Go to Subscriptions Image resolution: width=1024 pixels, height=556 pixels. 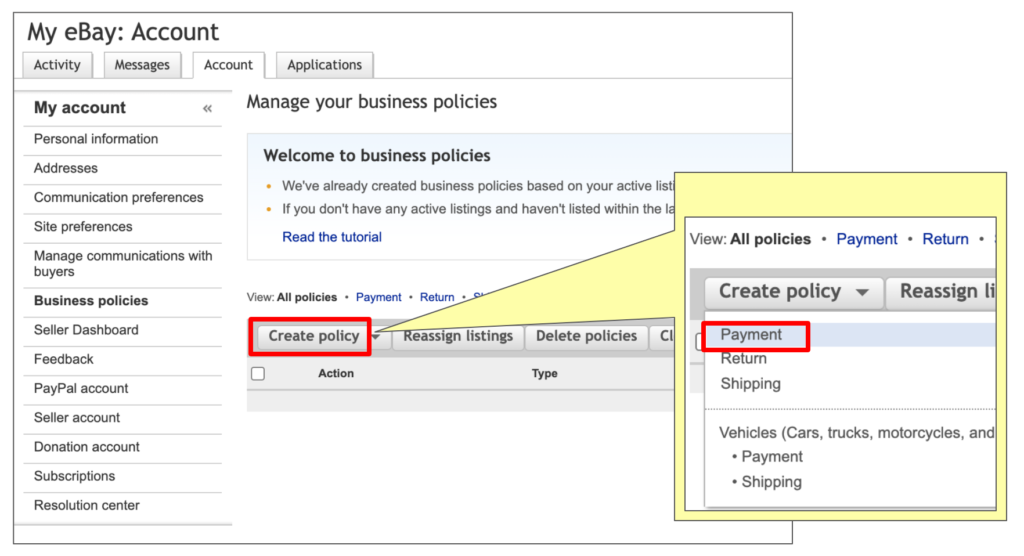click(x=74, y=476)
